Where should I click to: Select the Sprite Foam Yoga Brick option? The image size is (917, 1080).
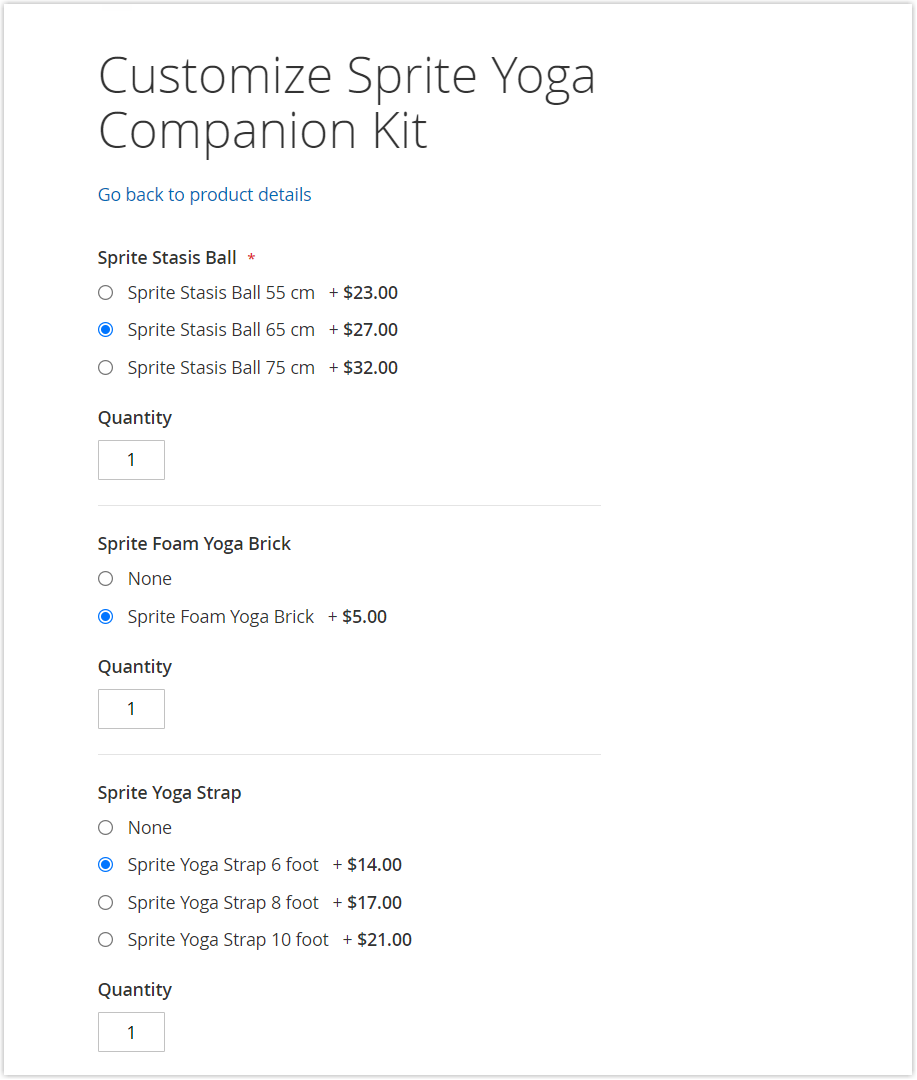coord(105,616)
